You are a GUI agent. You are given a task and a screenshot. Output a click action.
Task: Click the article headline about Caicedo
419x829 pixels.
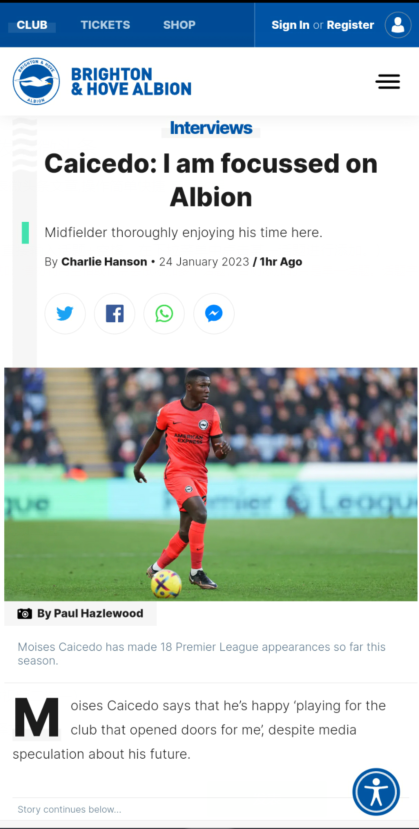211,180
